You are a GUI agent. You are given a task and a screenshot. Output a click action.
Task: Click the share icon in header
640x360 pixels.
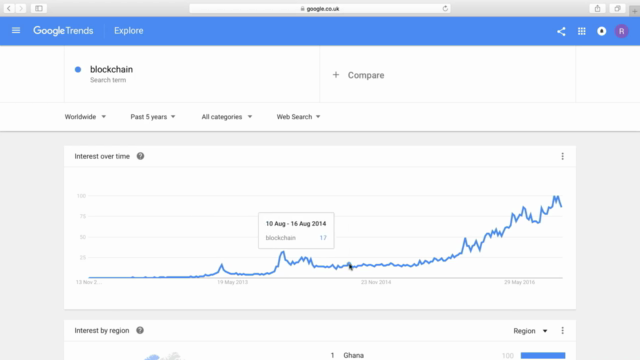pos(561,31)
